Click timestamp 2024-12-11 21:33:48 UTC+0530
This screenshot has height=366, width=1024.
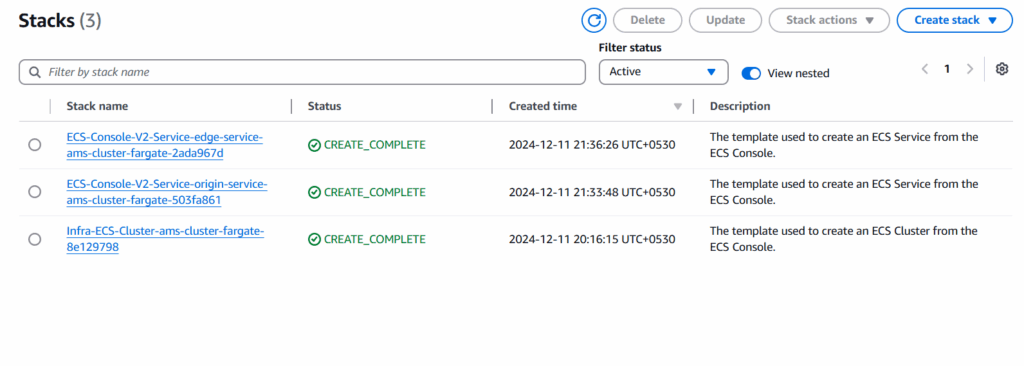click(x=592, y=192)
